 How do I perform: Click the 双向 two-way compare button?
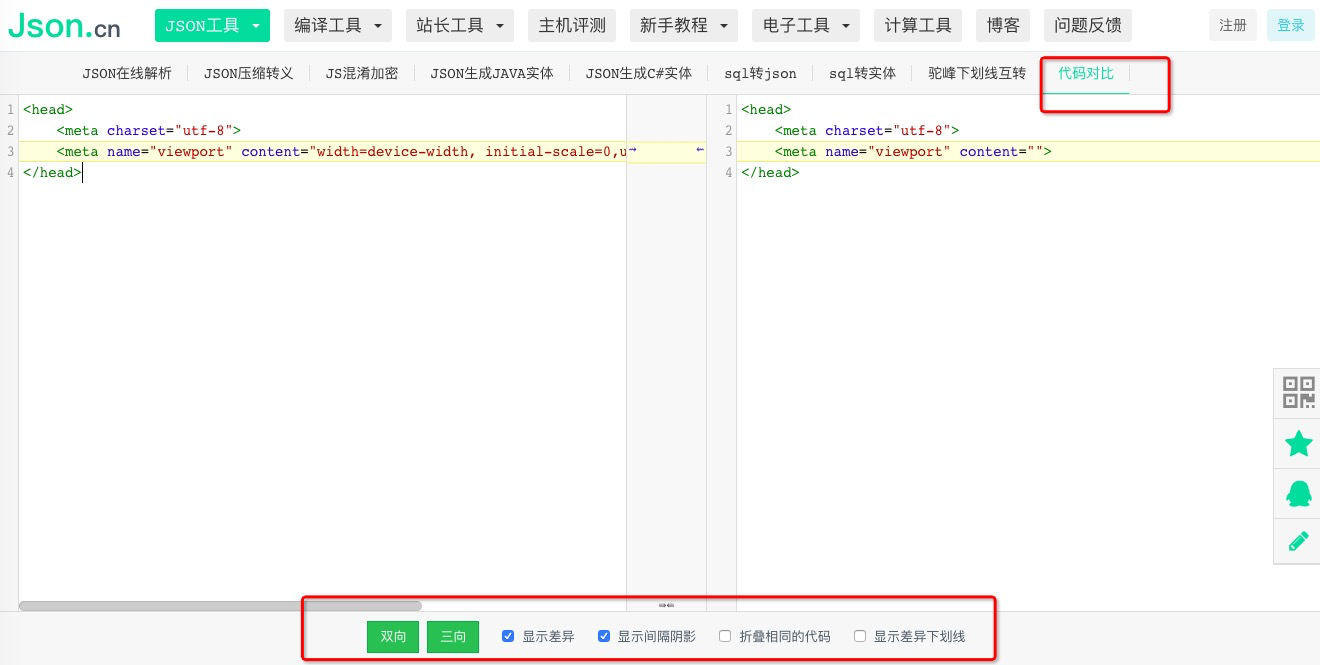(393, 637)
